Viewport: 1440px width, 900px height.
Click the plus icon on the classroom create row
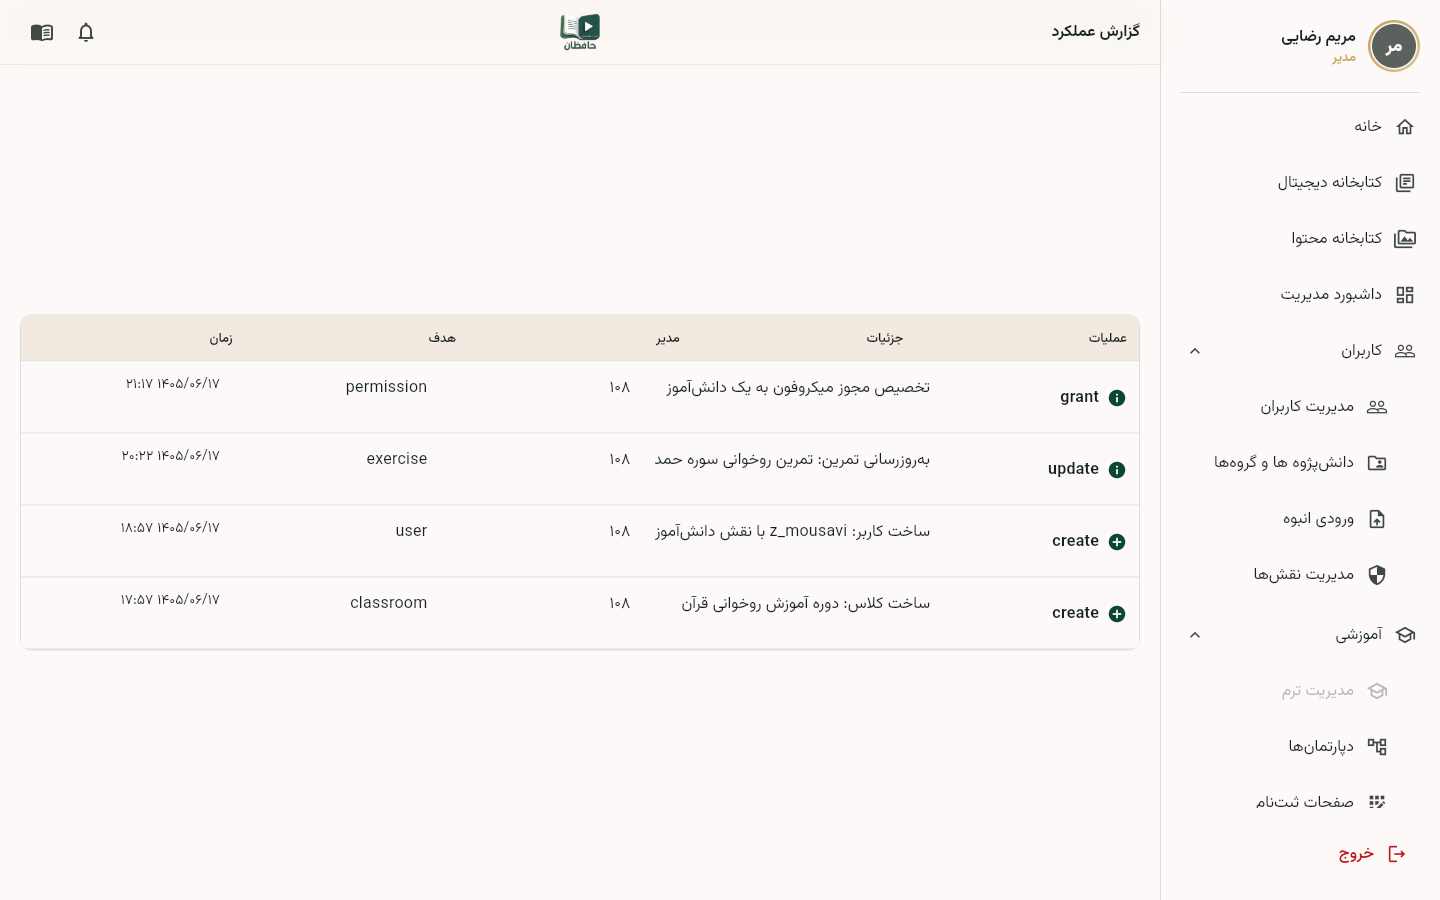pyautogui.click(x=1117, y=614)
